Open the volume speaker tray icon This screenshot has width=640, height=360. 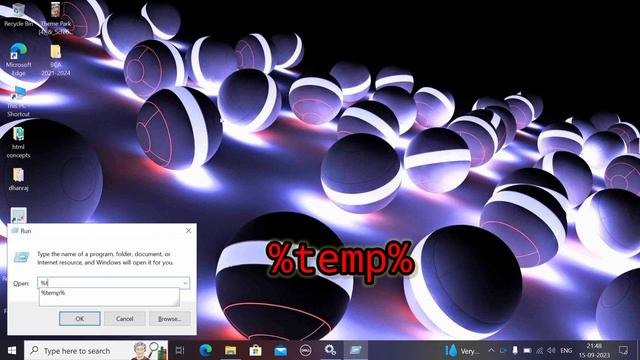(x=551, y=351)
